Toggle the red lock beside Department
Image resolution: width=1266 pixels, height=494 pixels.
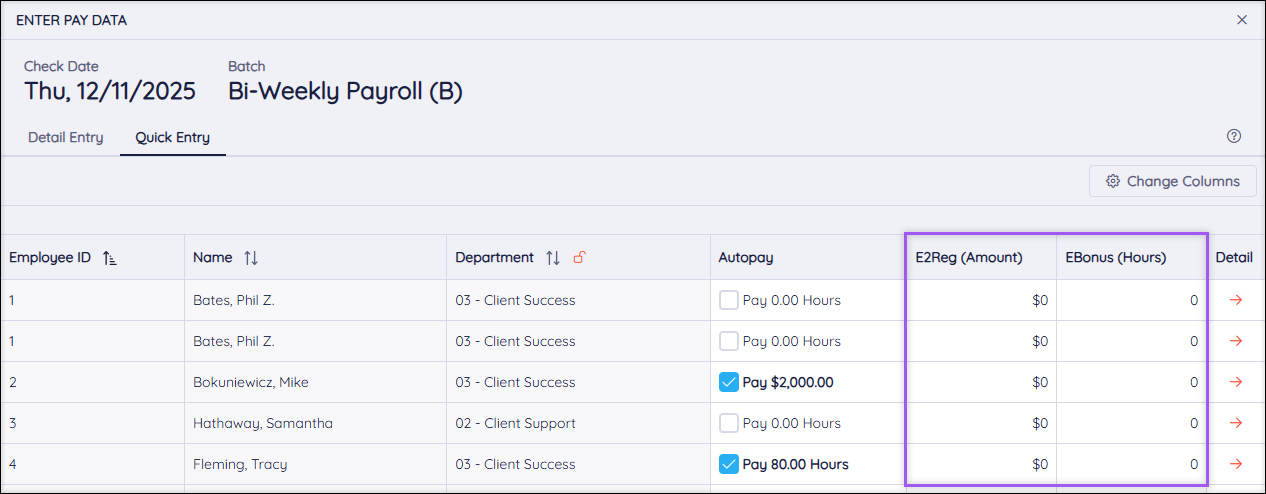coord(579,257)
